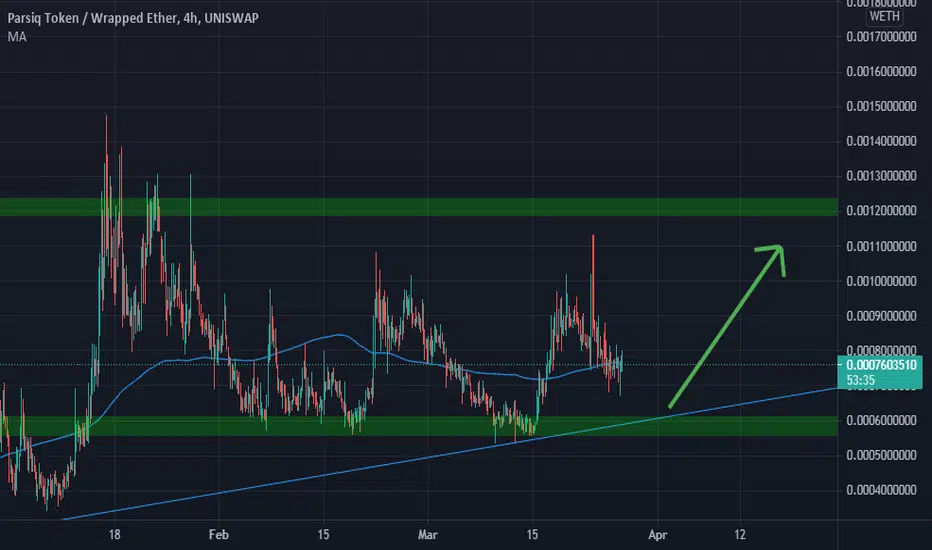Click the 0.0015000000 price axis label
The height and width of the screenshot is (550, 932).
pos(881,106)
